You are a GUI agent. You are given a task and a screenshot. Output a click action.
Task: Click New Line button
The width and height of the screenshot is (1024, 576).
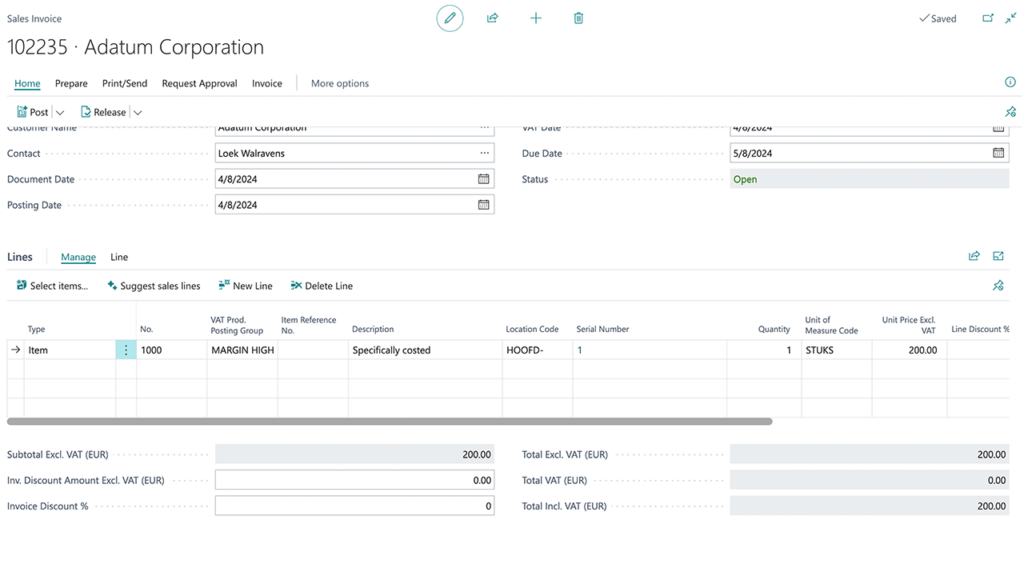246,286
